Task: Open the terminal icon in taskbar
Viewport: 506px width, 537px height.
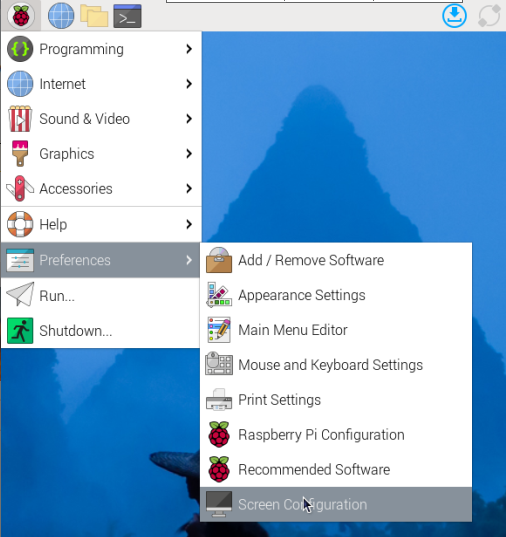Action: point(127,16)
